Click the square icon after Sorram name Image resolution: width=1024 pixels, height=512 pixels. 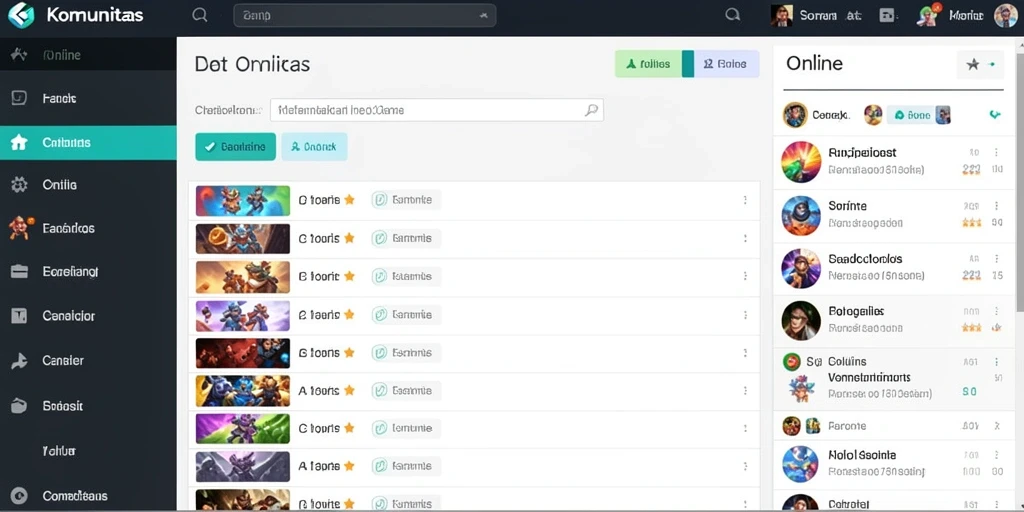point(887,16)
